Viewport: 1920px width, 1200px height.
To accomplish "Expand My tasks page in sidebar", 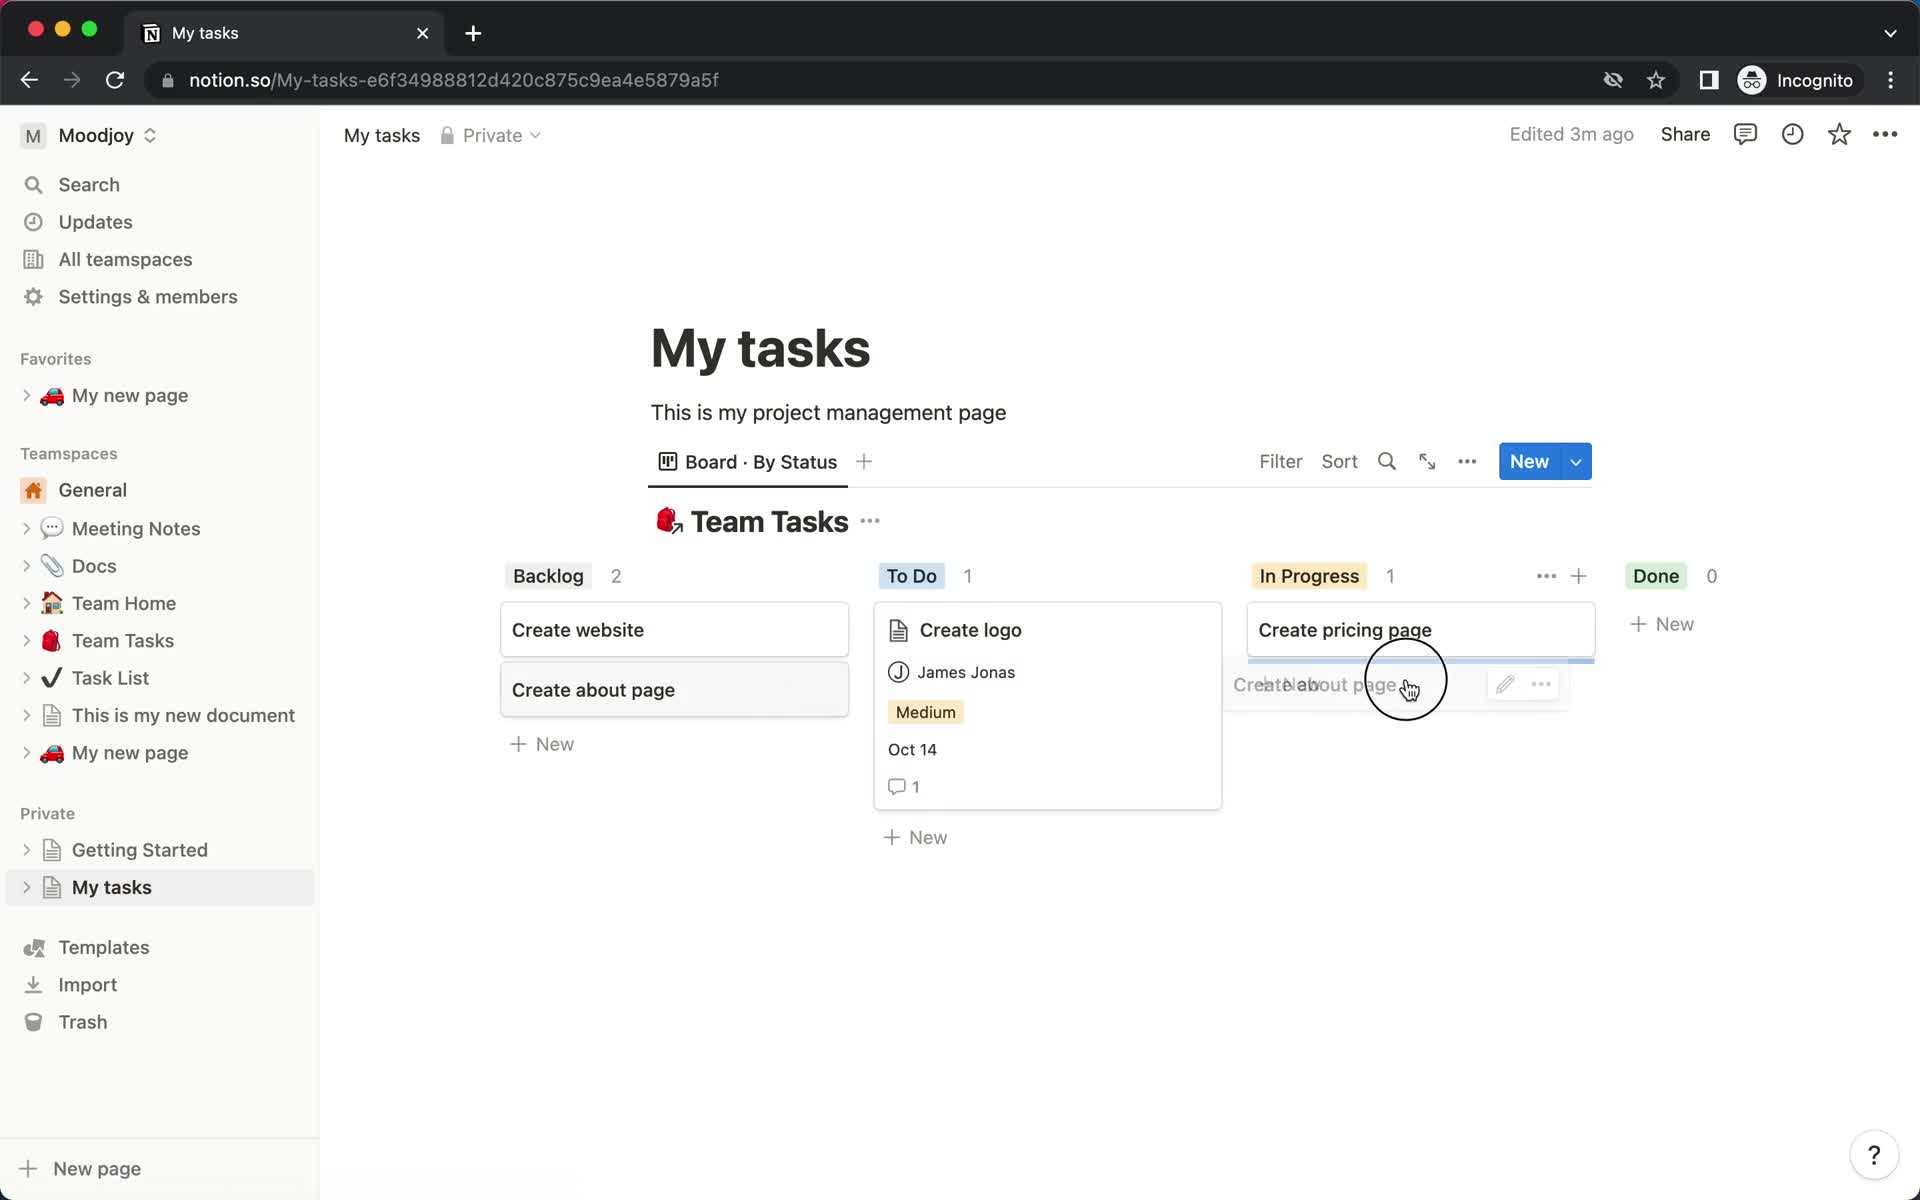I will click(x=26, y=888).
